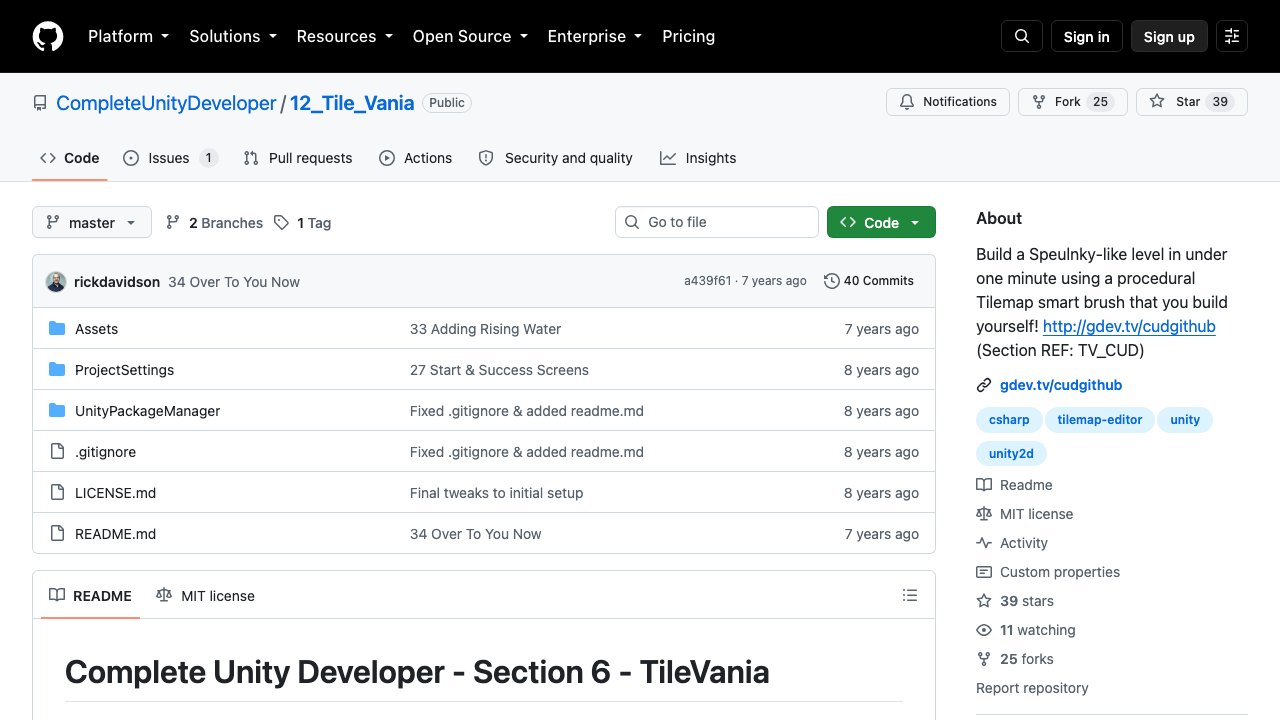Click the .gitignore file icon
Image resolution: width=1280 pixels, height=720 pixels.
pyautogui.click(x=57, y=452)
